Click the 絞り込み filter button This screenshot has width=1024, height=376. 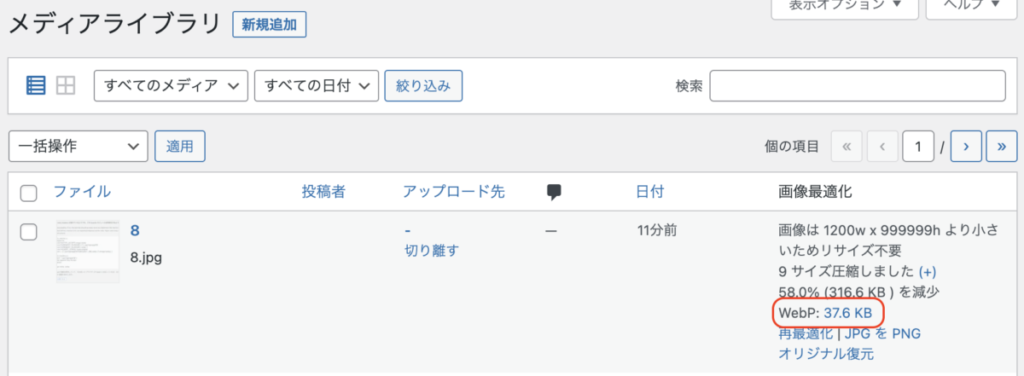point(424,86)
